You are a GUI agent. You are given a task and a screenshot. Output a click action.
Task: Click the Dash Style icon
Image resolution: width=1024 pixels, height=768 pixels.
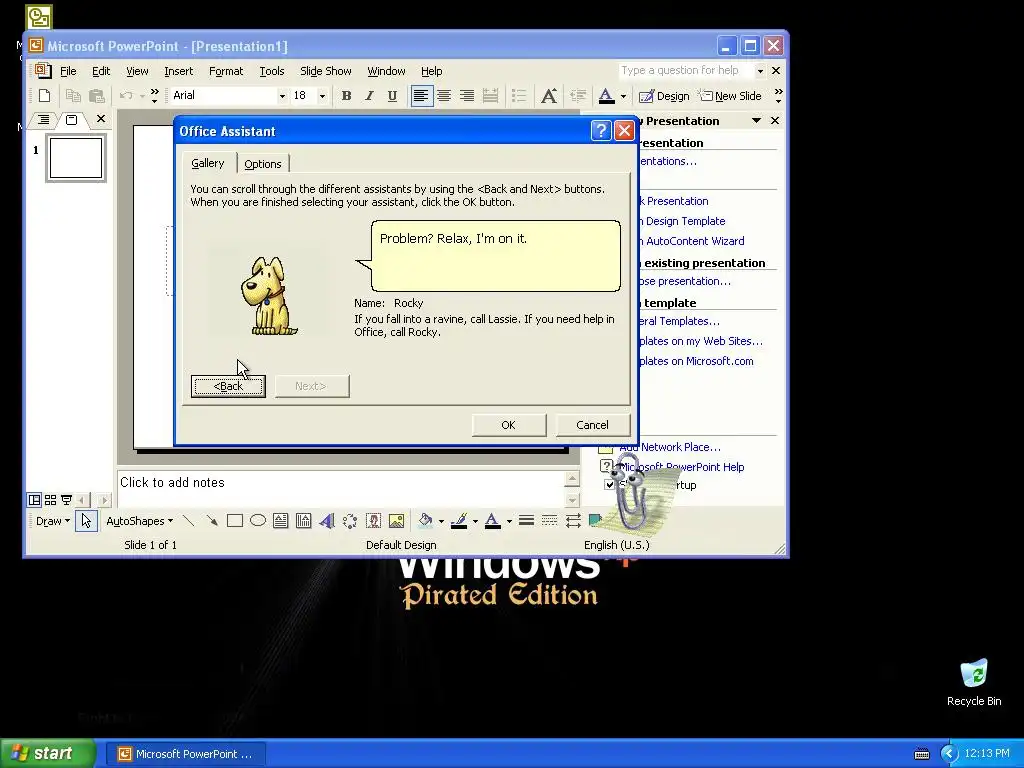click(x=550, y=520)
